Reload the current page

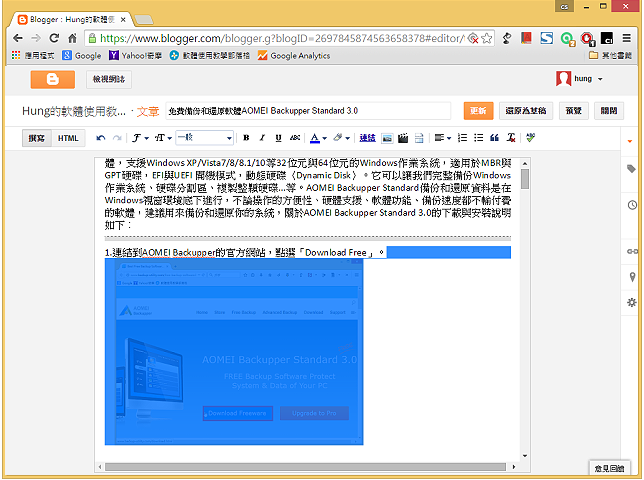tap(54, 38)
